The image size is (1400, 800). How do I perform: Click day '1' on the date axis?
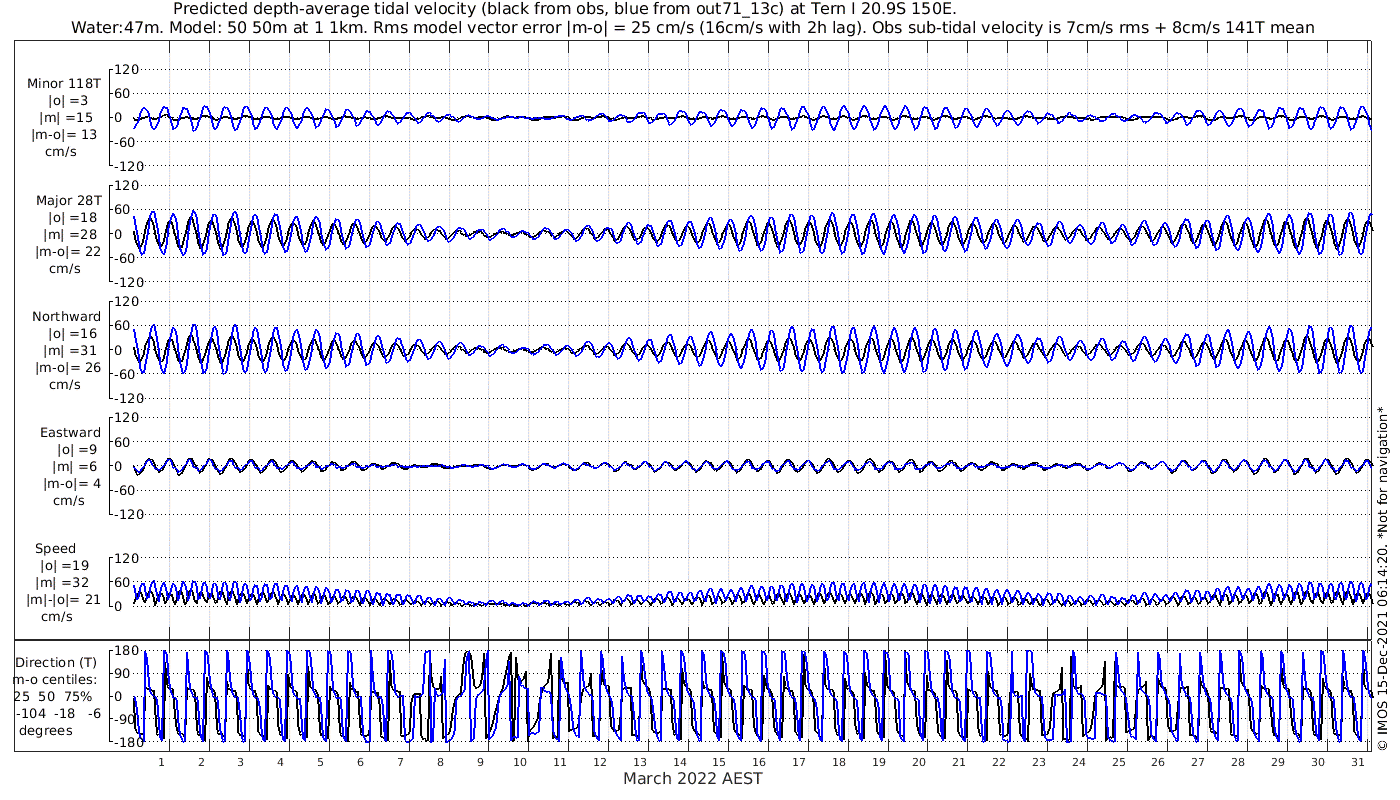click(161, 761)
